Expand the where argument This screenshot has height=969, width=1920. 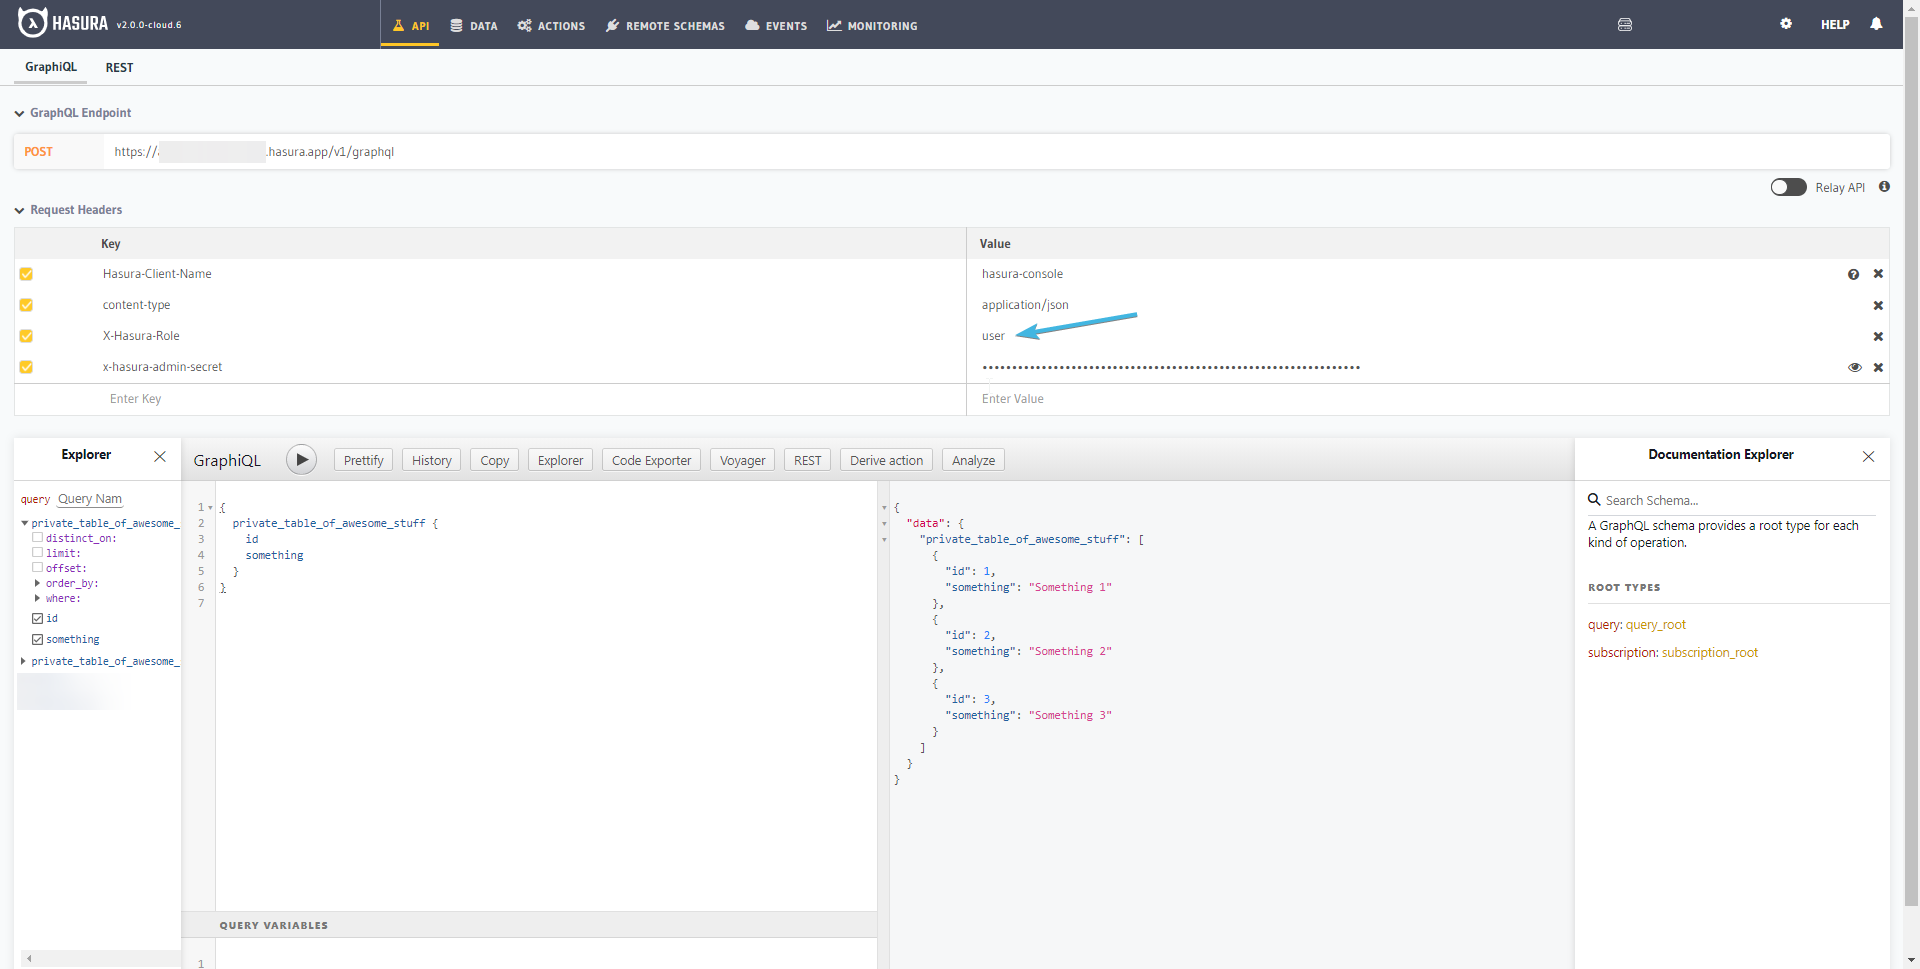click(38, 598)
